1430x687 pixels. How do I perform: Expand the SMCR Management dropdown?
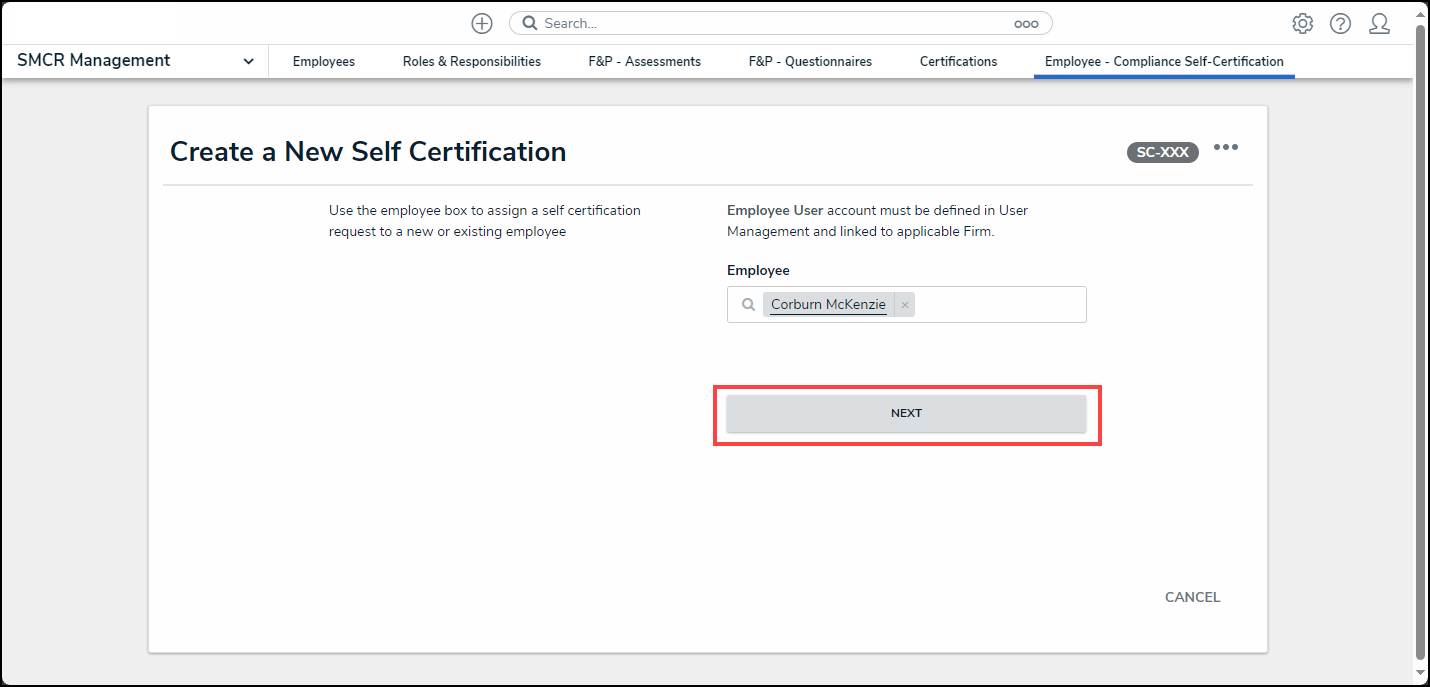[248, 61]
